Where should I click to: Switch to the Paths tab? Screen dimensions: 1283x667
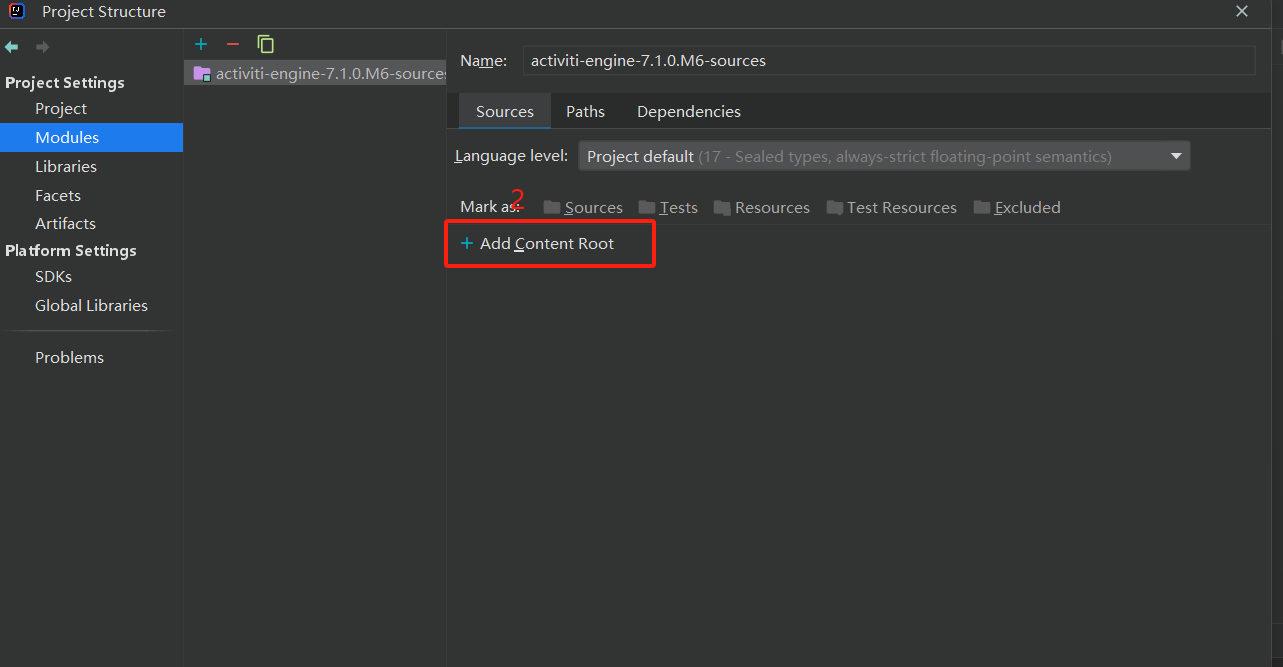(585, 112)
